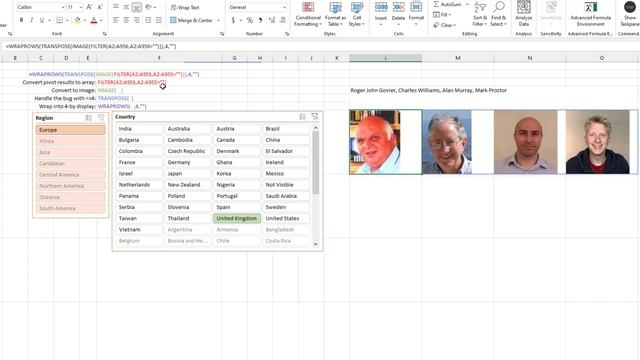640x360 pixels.
Task: Click the Merge & Center button
Action: pos(191,20)
